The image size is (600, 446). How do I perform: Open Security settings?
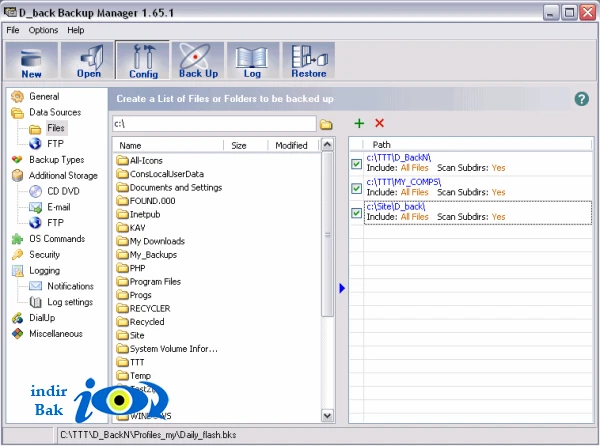(44, 254)
